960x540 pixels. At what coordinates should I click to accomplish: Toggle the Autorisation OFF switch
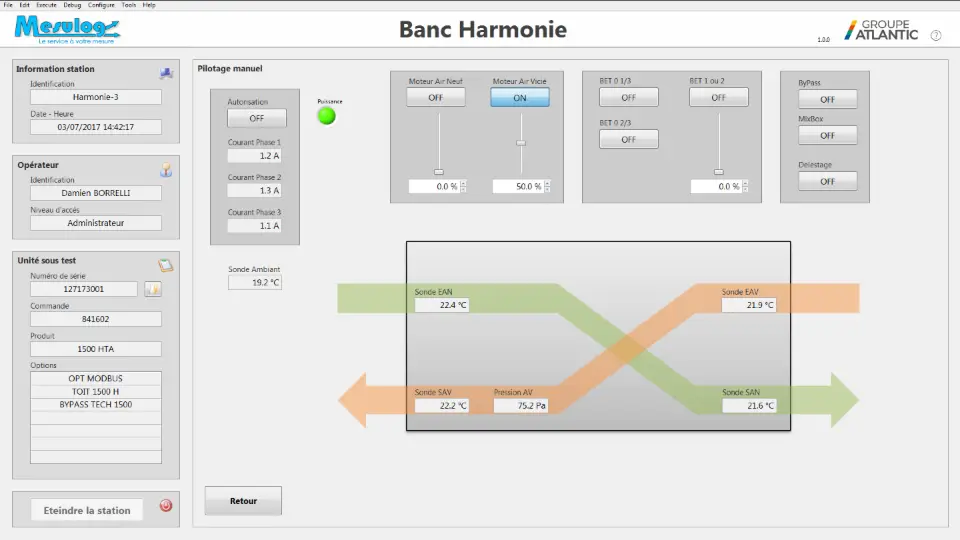(x=257, y=118)
